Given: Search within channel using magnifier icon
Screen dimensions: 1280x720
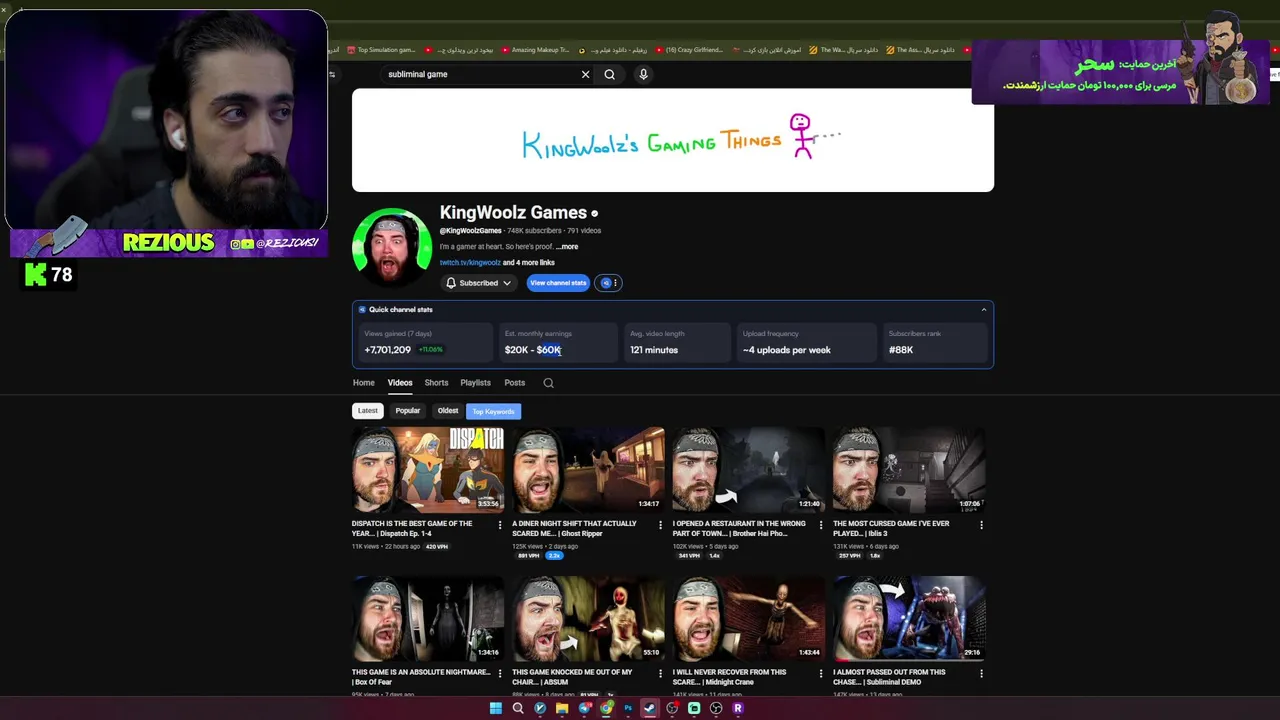Looking at the screenshot, I should point(548,383).
